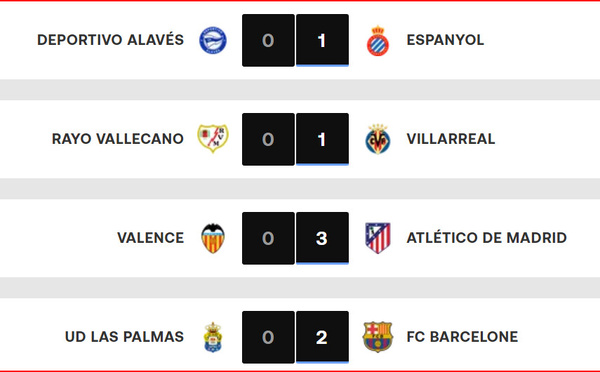
Task: Open the FC BARCELONE team name
Action: pyautogui.click(x=462, y=337)
